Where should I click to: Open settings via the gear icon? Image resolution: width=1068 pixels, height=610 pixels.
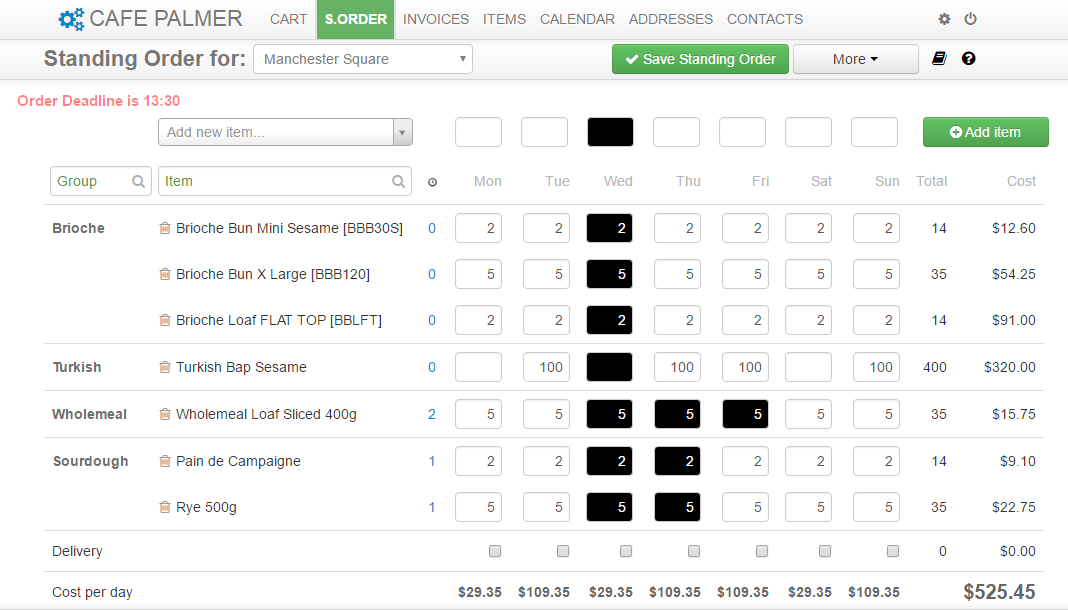tap(943, 19)
